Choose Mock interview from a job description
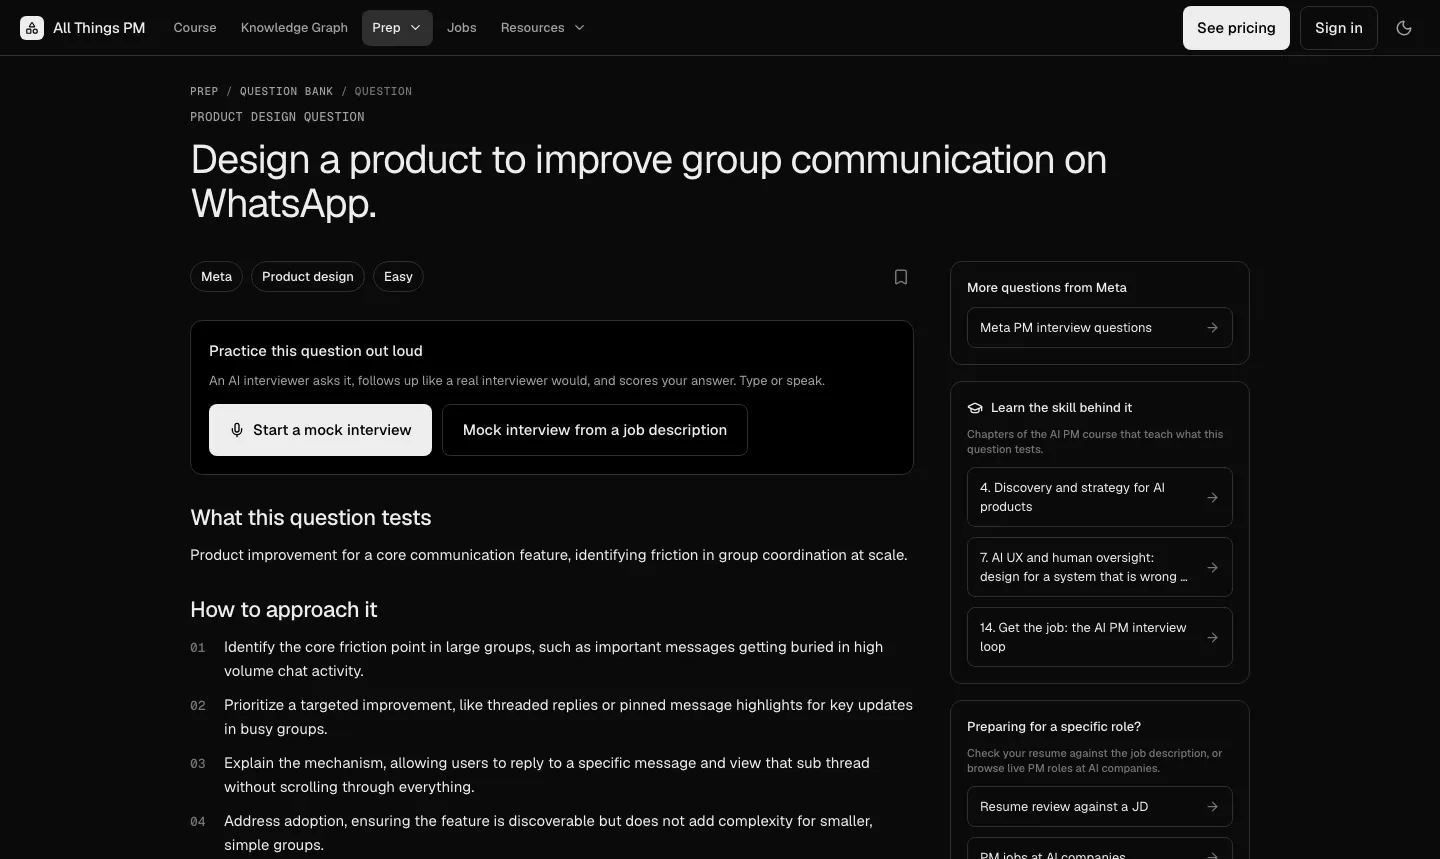 [x=595, y=430]
